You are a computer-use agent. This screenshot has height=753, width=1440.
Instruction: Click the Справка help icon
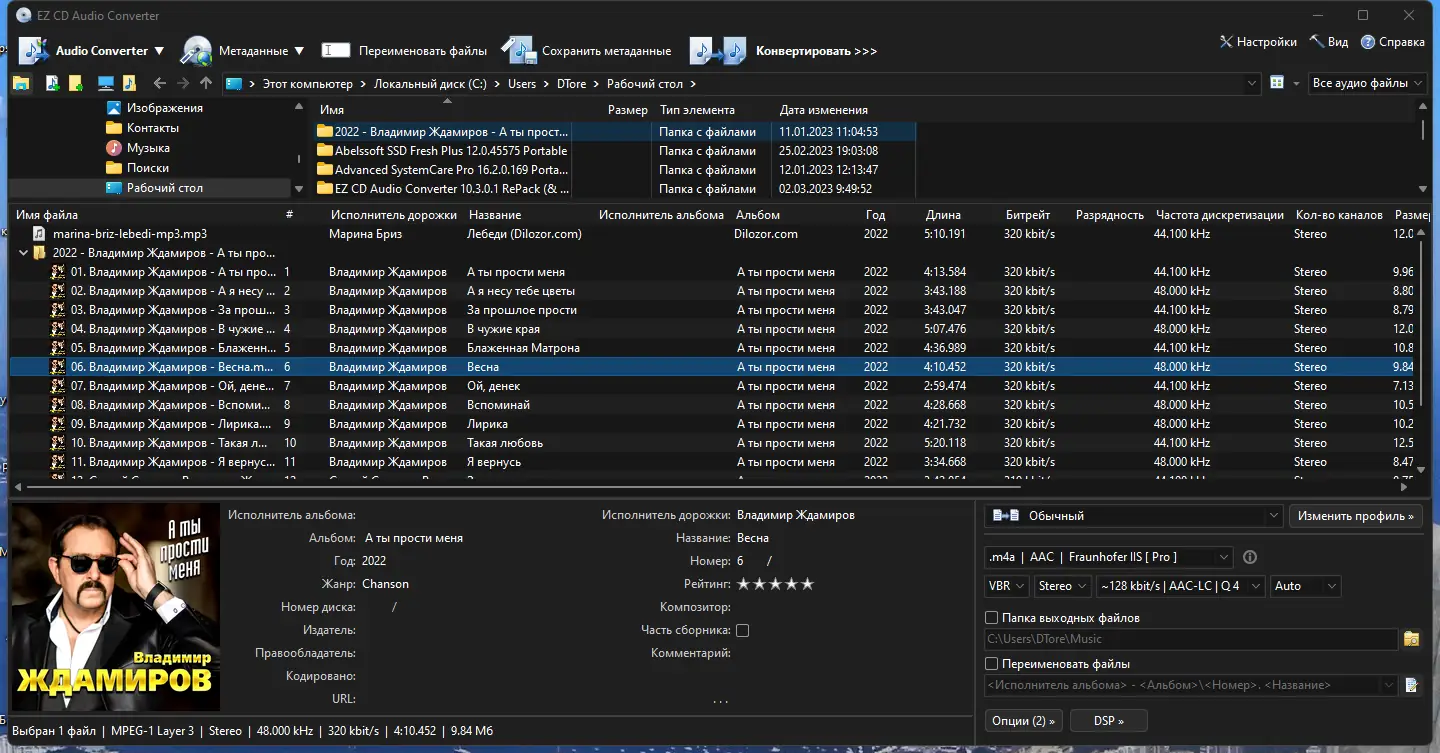coord(1367,42)
